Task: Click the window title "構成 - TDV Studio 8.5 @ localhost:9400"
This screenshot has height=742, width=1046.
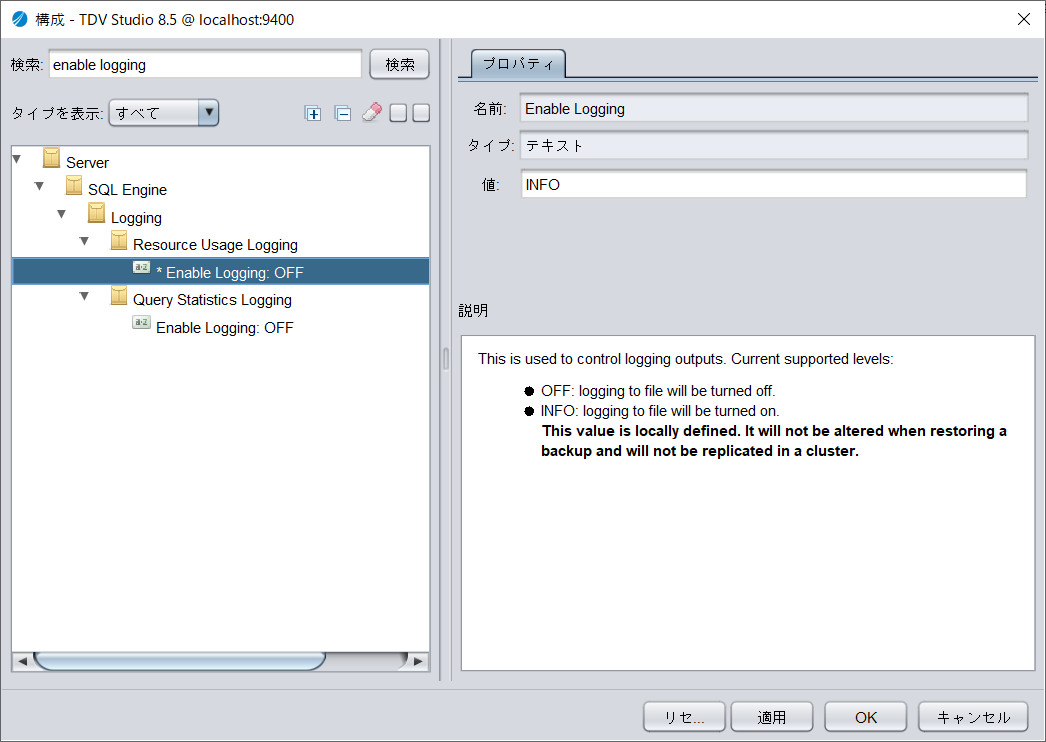Action: click(165, 20)
